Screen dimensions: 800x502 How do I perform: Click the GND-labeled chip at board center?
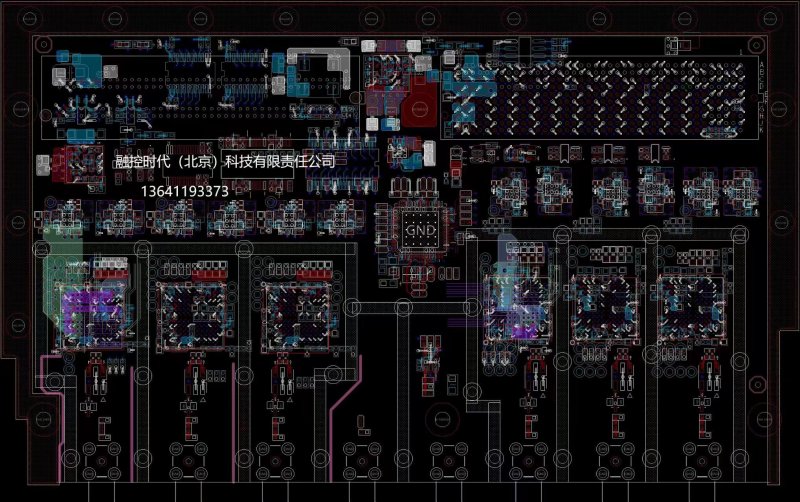click(421, 229)
